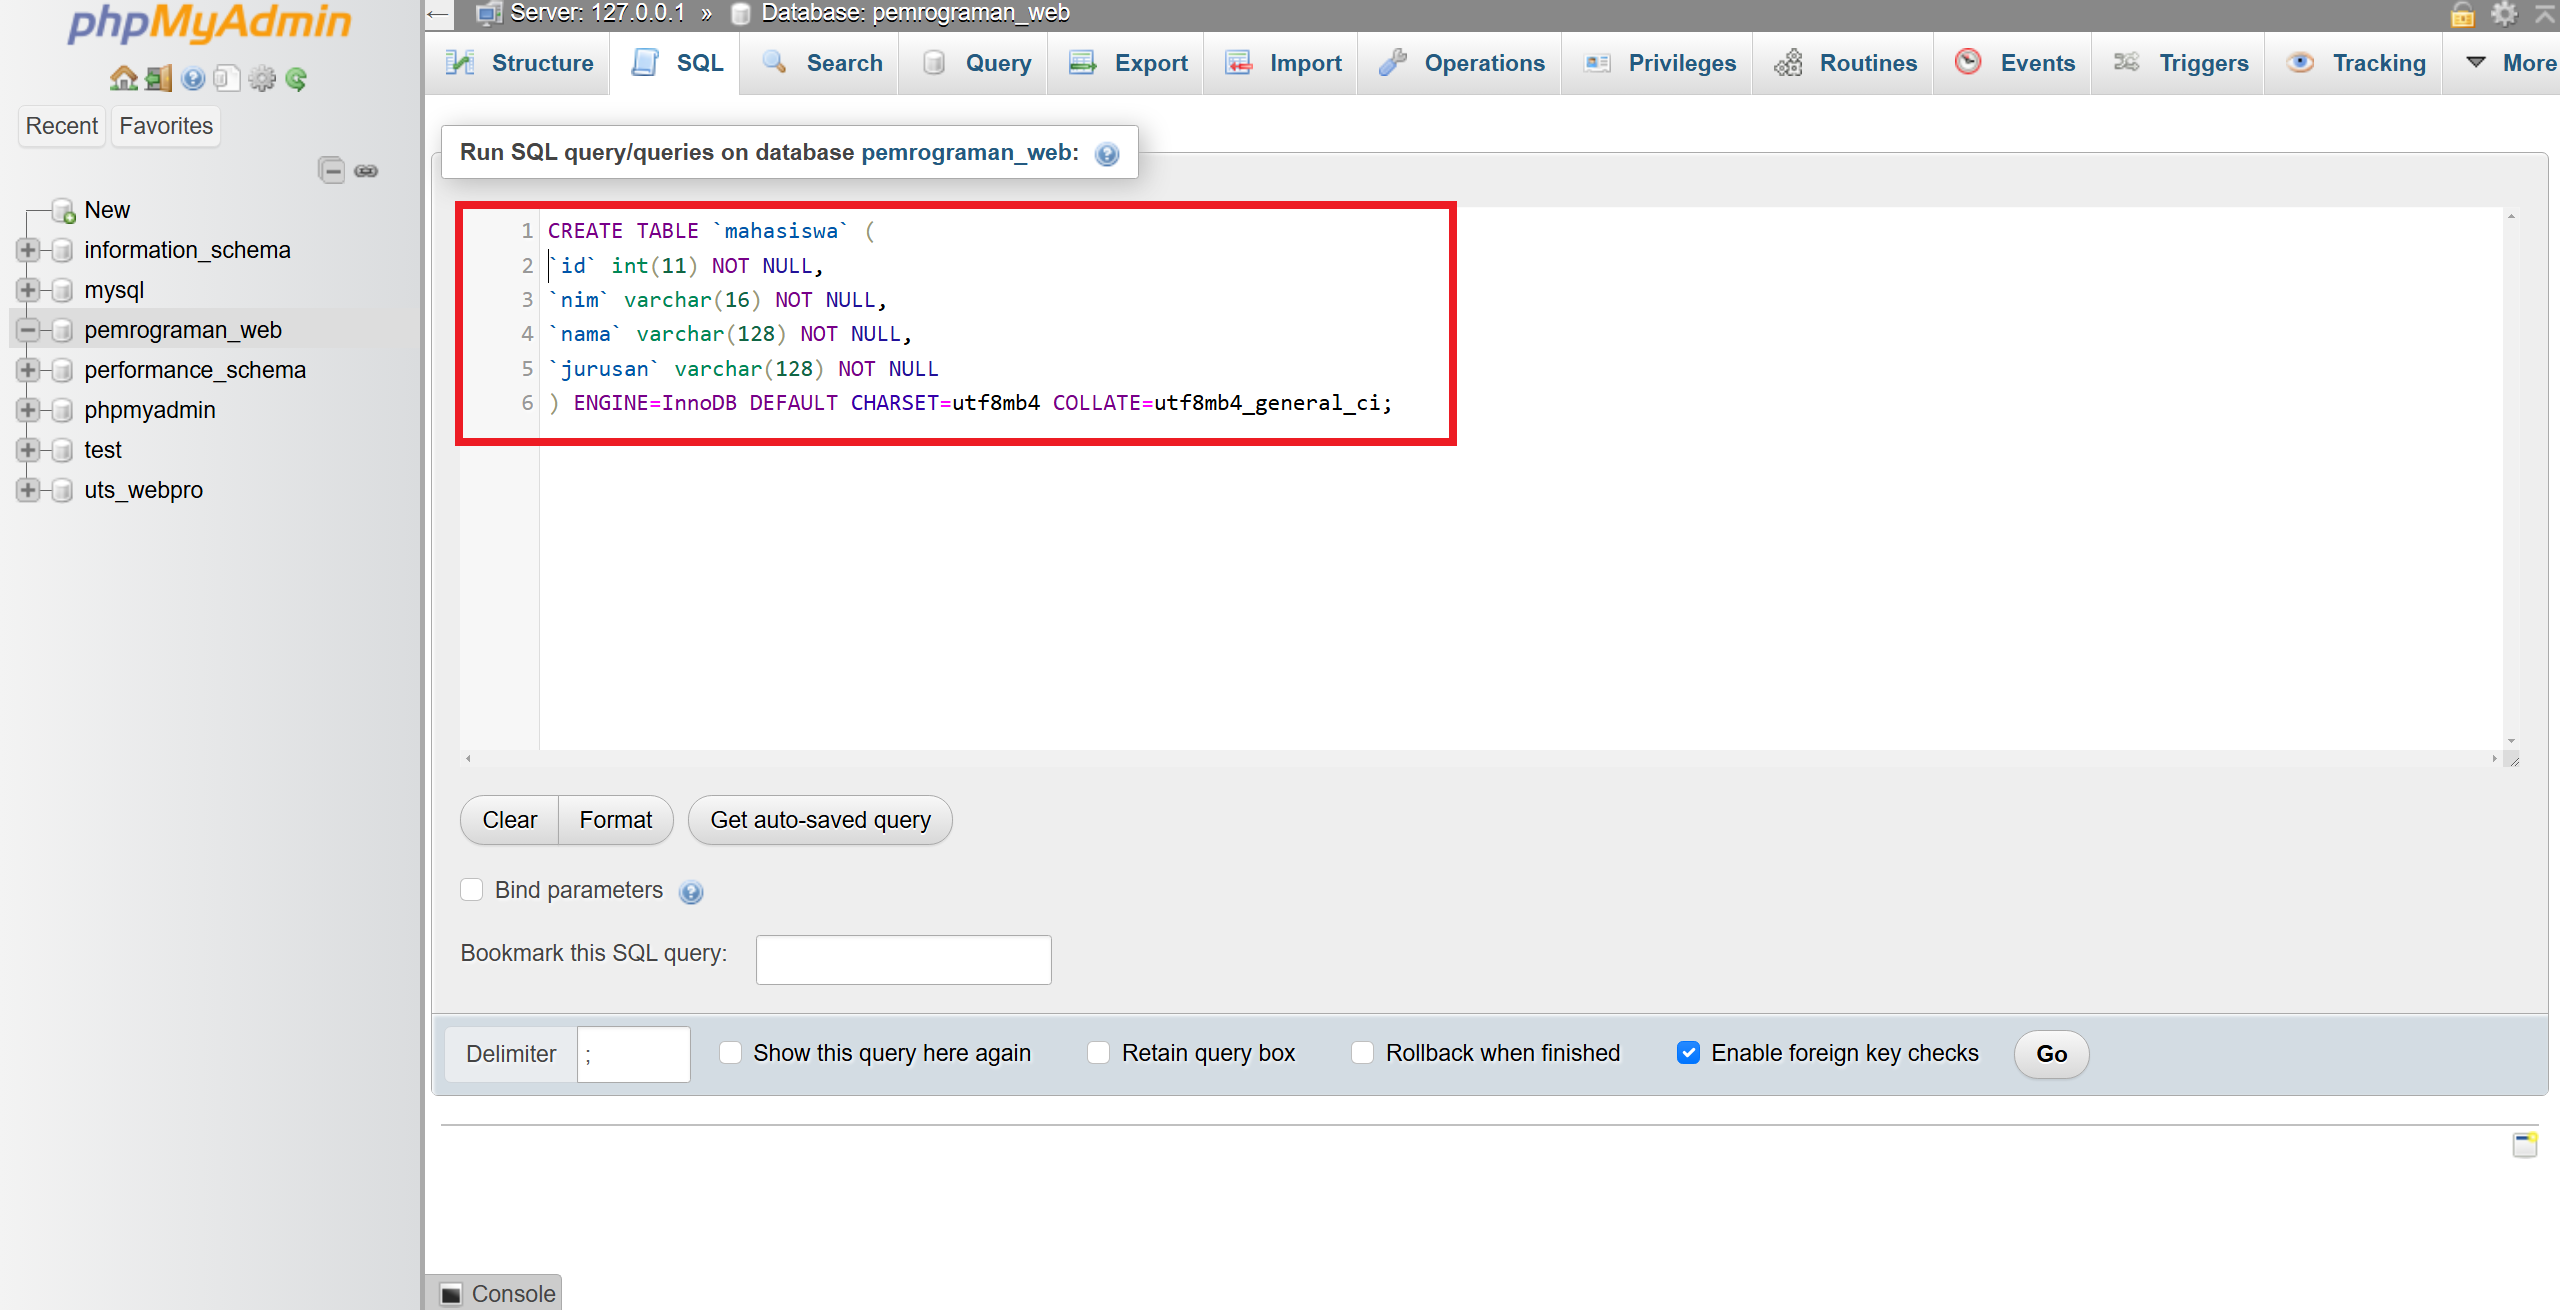Click the Home icon in navigation panel

tap(123, 78)
